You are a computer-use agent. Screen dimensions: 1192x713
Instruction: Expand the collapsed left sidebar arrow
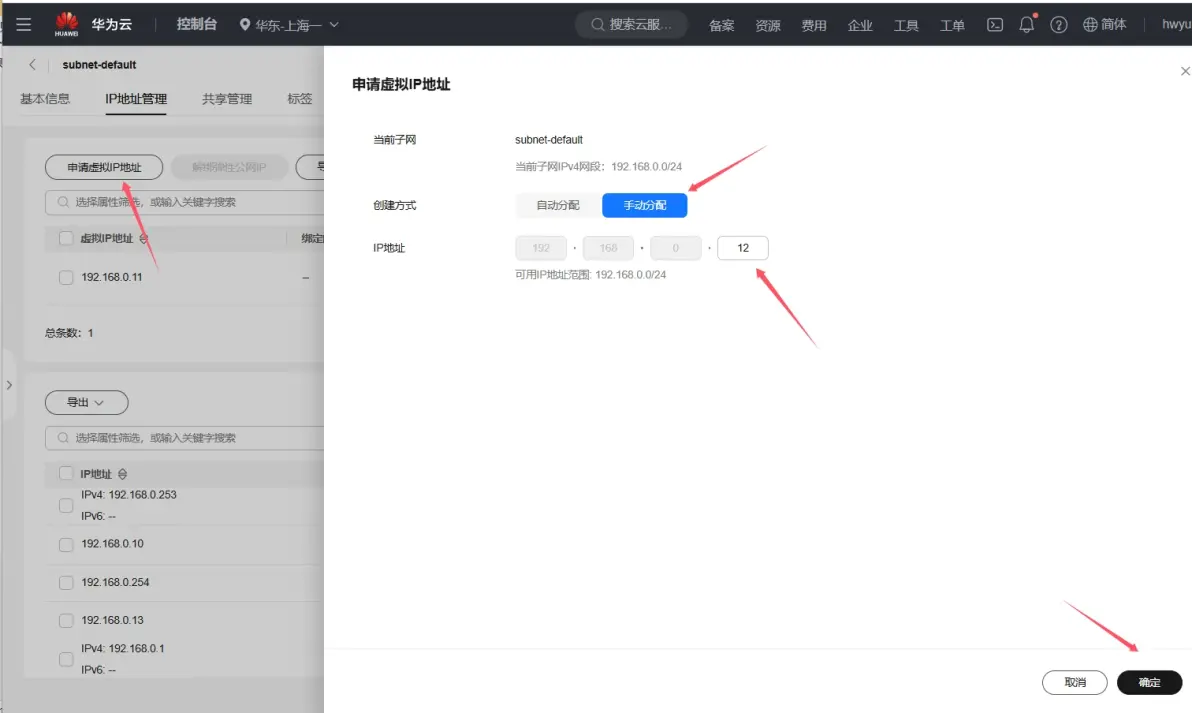point(9,385)
